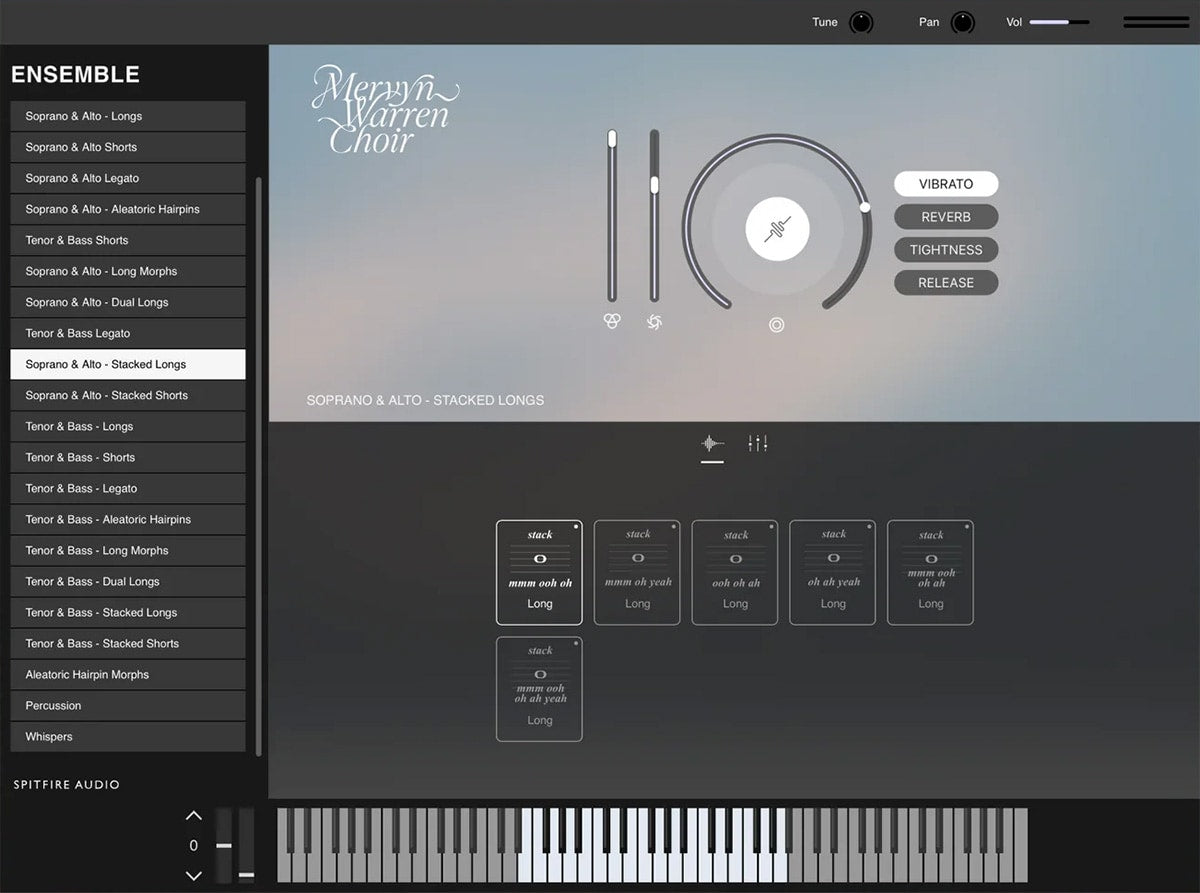Open the mixer faders view icon
This screenshot has height=893, width=1200.
757,443
